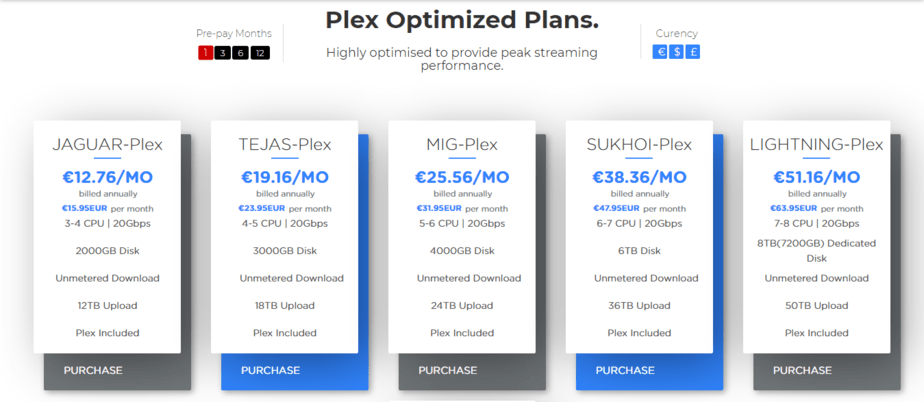
Task: Buy the MIG-Plex plan
Action: click(448, 370)
